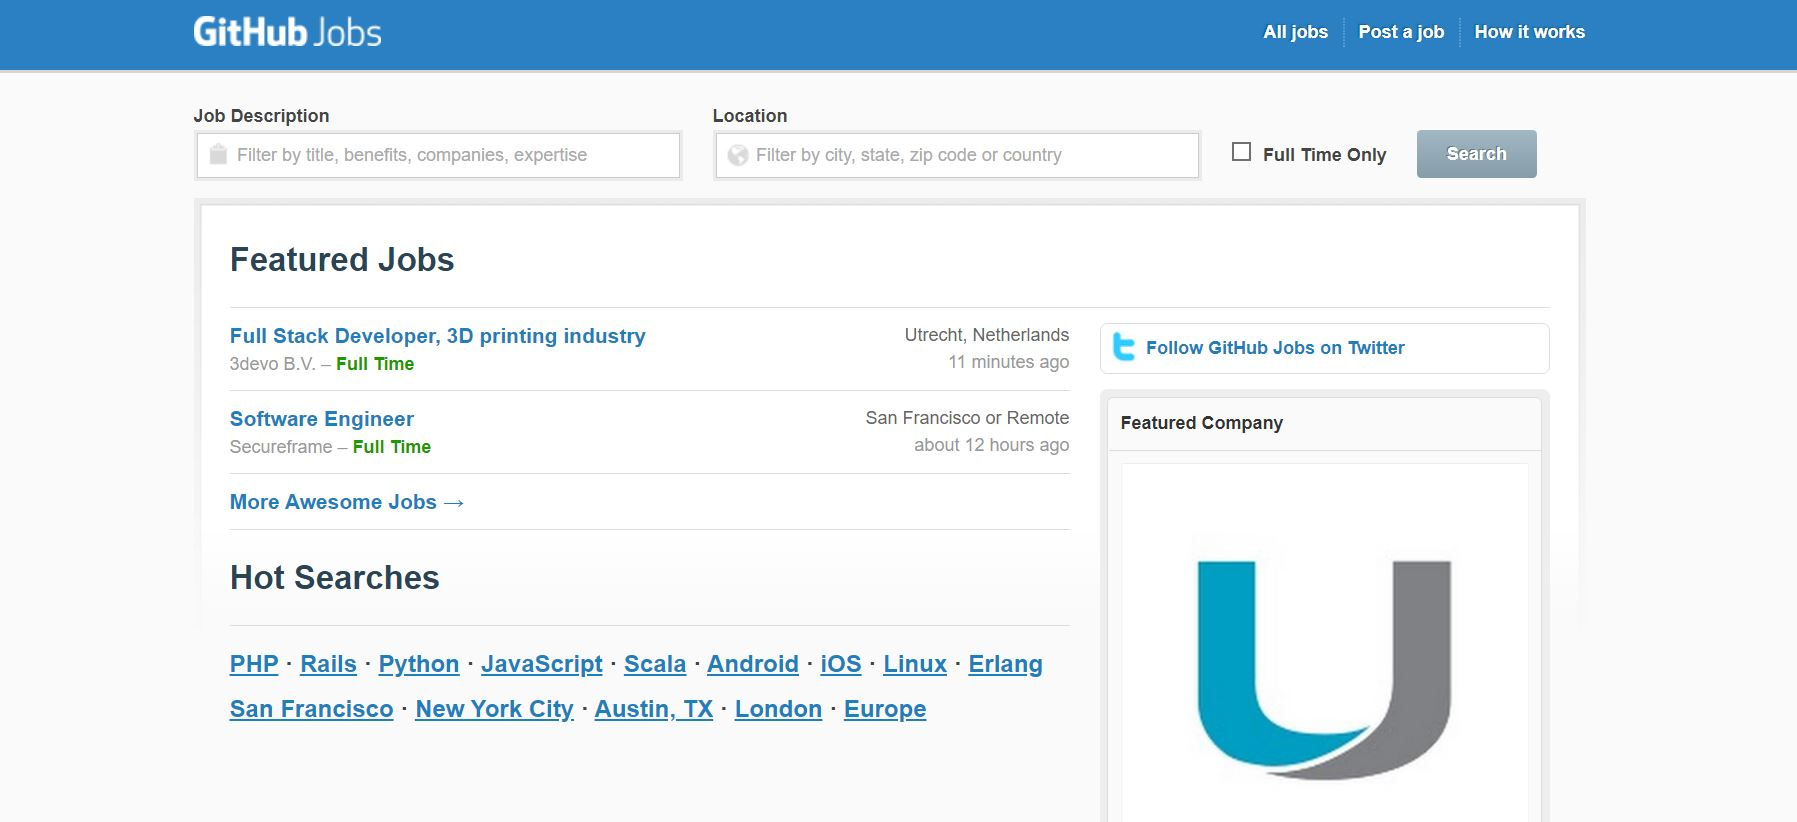1797x822 pixels.
Task: Focus the Location filter field
Action: point(957,155)
